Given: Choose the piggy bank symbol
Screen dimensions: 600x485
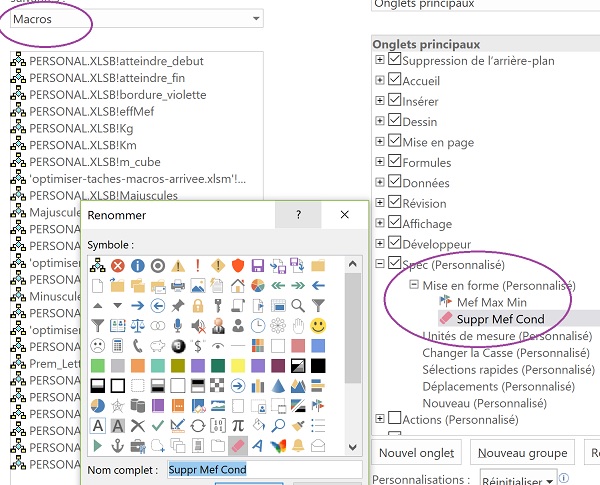Looking at the screenshot, I should tap(158, 346).
